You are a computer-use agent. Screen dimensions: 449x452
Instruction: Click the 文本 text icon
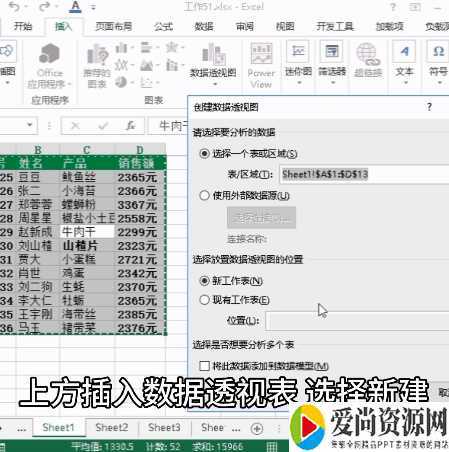404,52
